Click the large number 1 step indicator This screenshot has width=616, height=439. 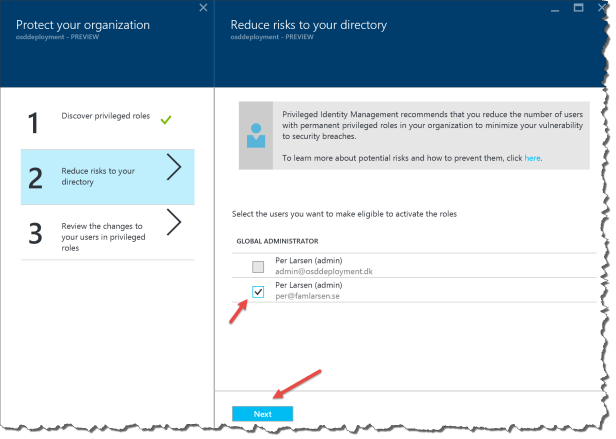(x=33, y=123)
